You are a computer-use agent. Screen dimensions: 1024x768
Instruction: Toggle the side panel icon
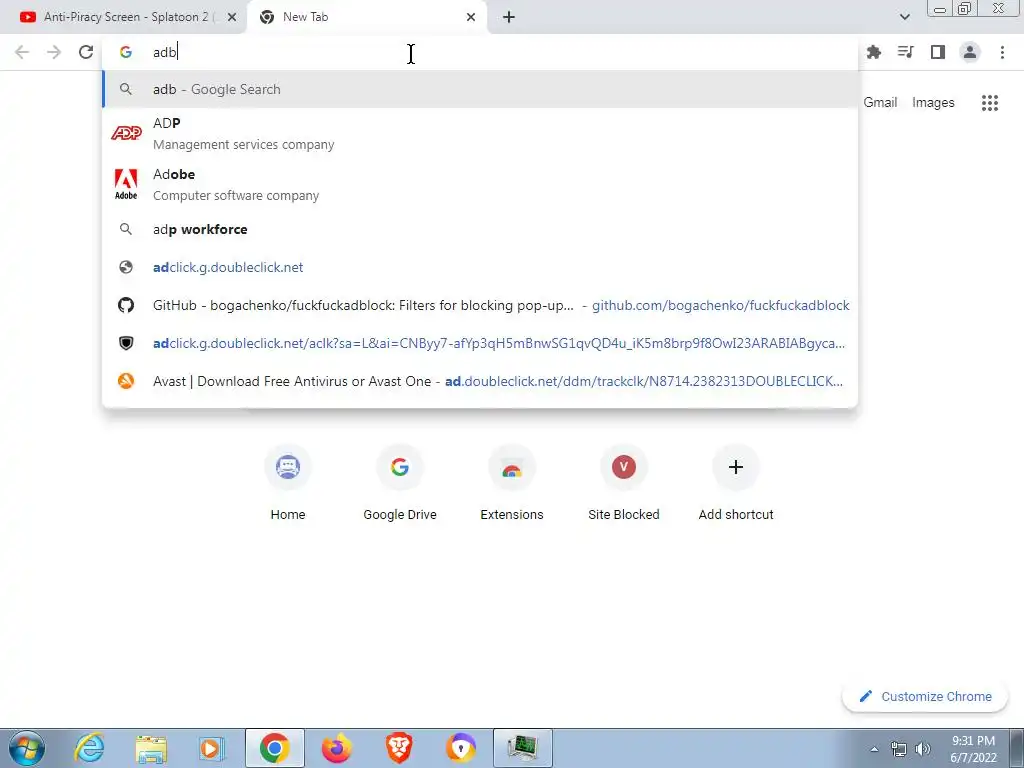click(938, 52)
